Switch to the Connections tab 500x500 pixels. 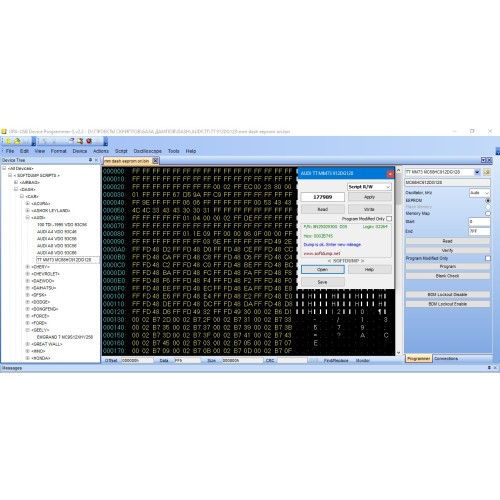click(x=446, y=359)
